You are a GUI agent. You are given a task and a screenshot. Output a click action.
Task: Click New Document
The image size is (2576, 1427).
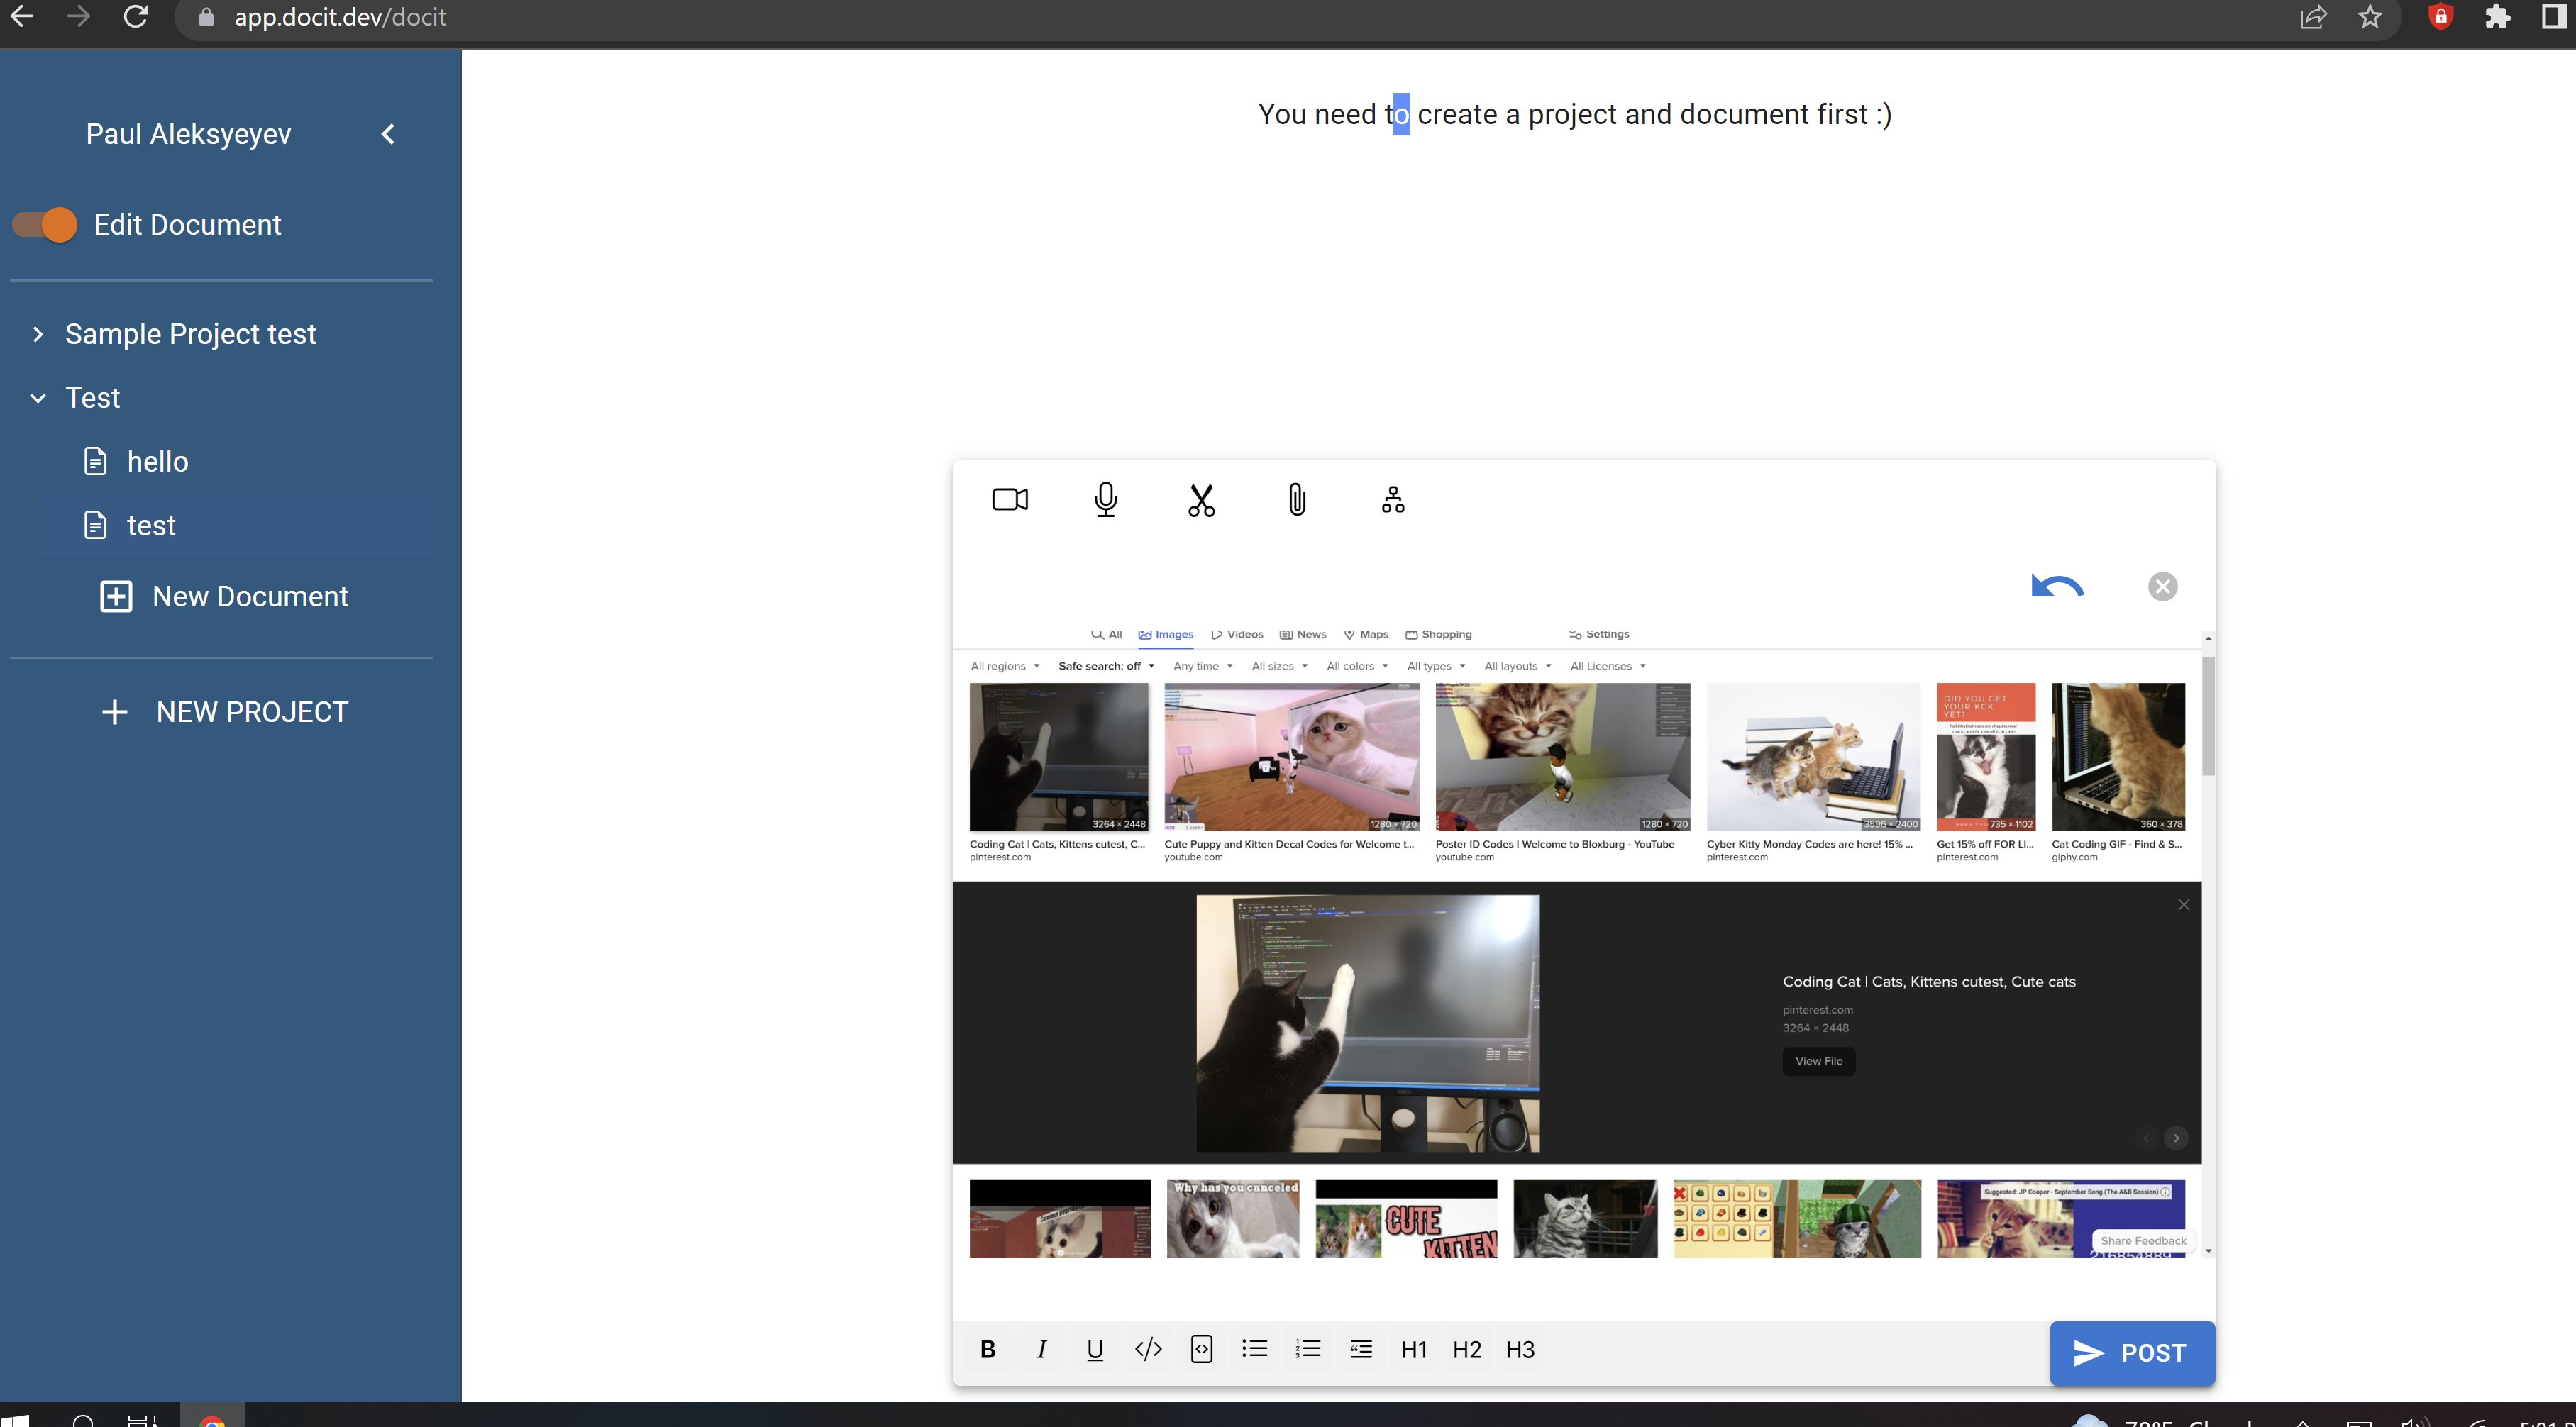[x=225, y=597]
